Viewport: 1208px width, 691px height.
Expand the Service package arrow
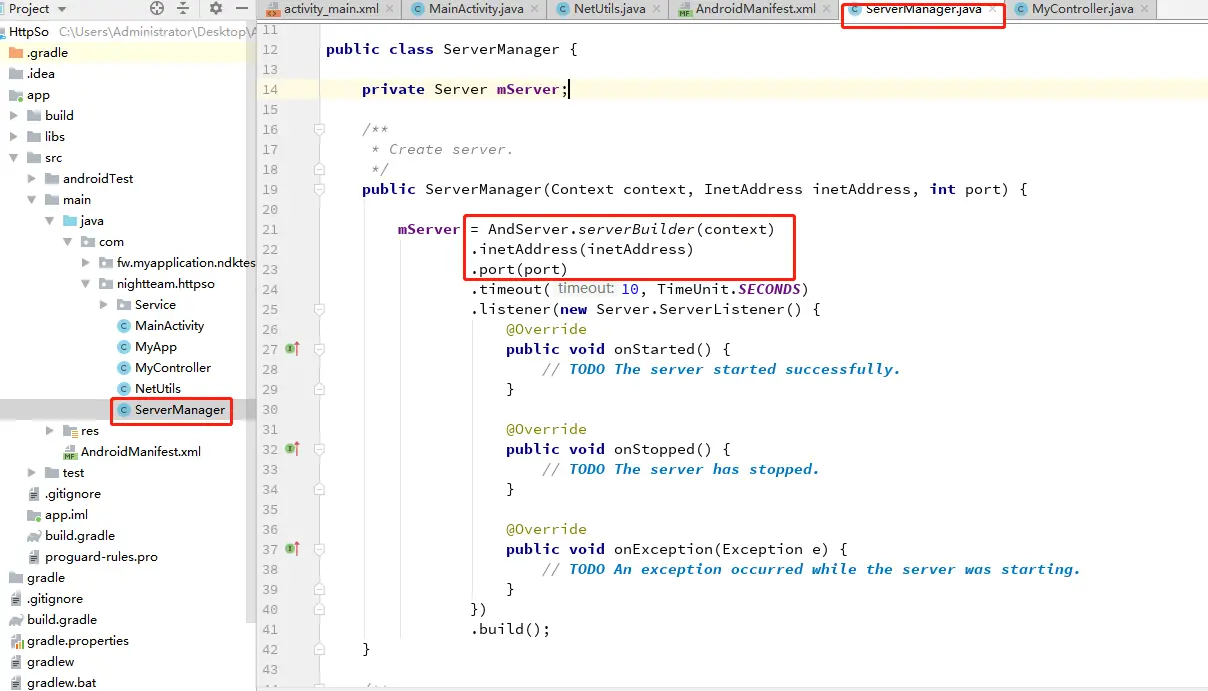[x=104, y=305]
